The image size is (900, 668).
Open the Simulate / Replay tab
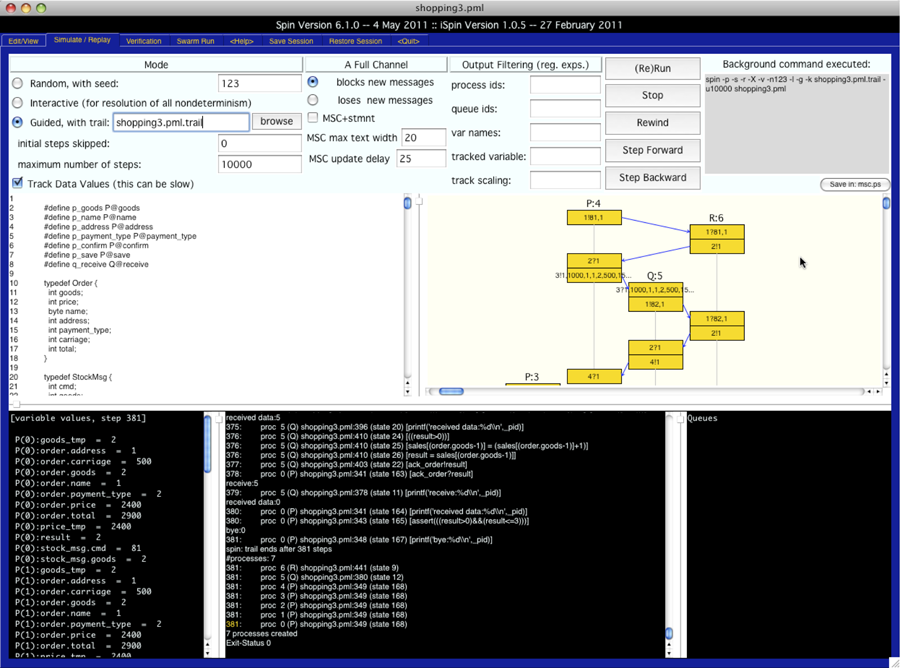pos(82,40)
